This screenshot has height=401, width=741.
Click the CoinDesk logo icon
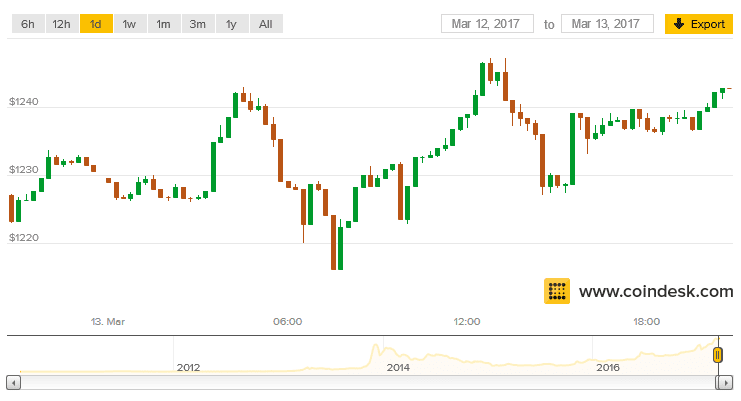[x=557, y=291]
